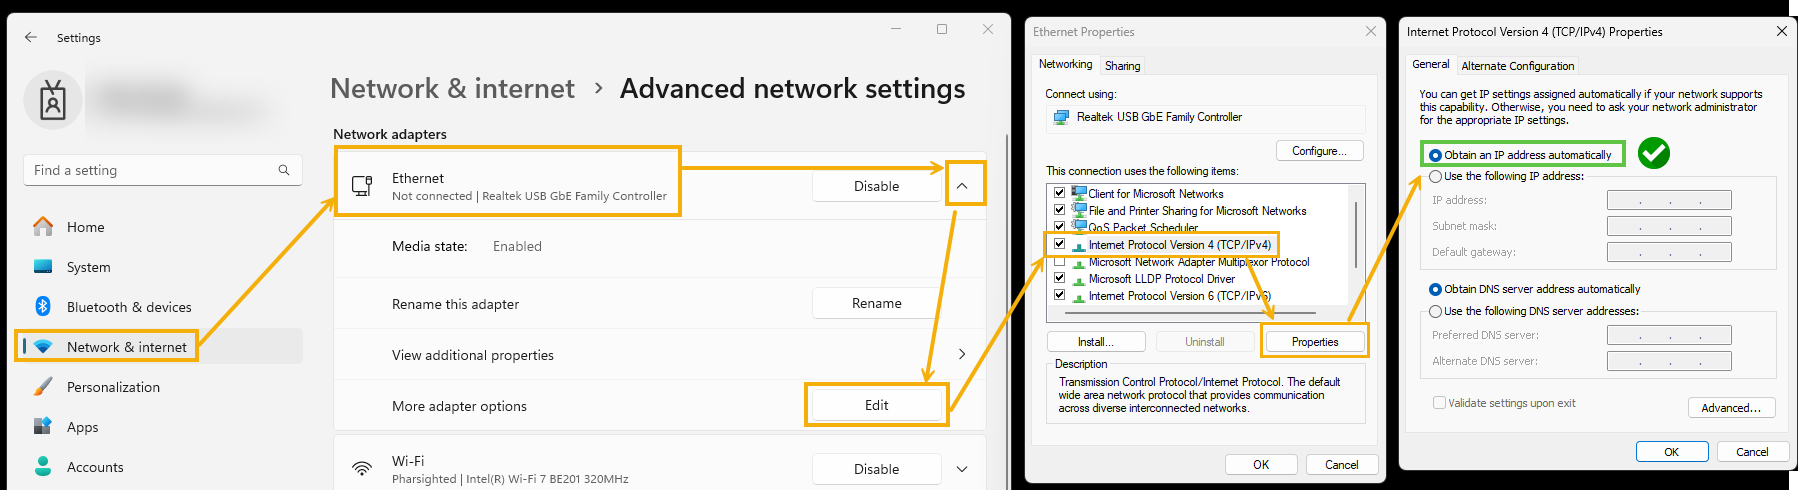Open General tab in IPv4 Properties
Image resolution: width=1798 pixels, height=490 pixels.
point(1430,64)
